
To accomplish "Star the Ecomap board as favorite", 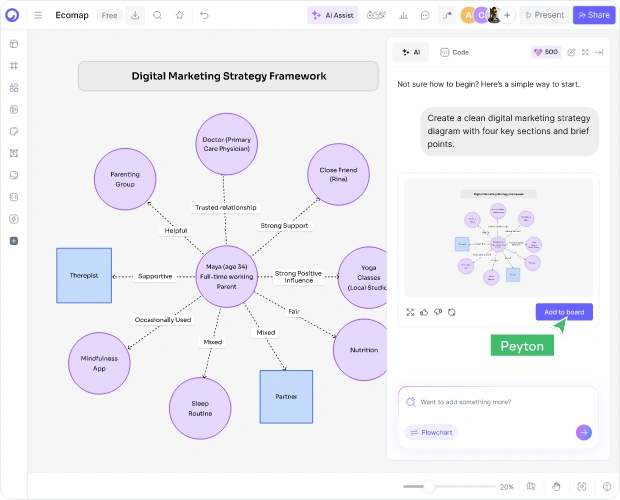I will coord(180,15).
